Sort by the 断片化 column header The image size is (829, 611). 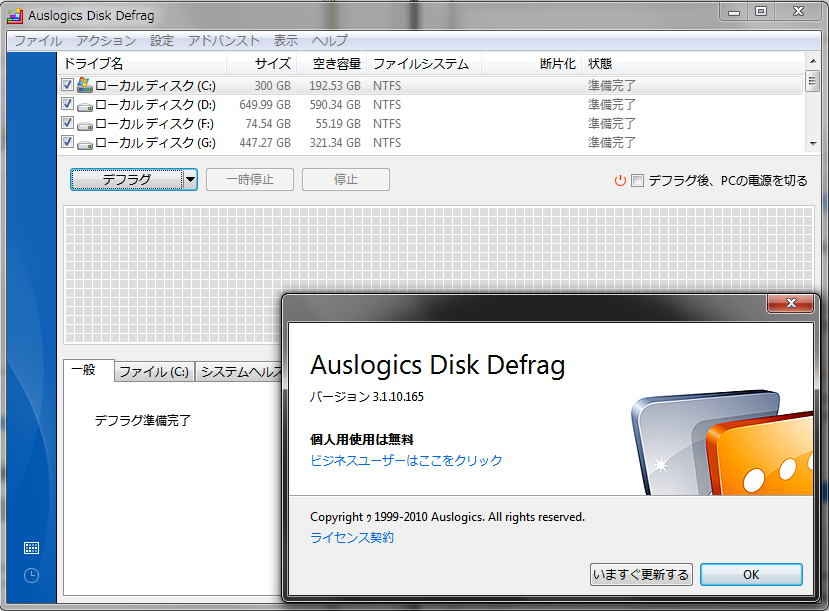point(532,64)
